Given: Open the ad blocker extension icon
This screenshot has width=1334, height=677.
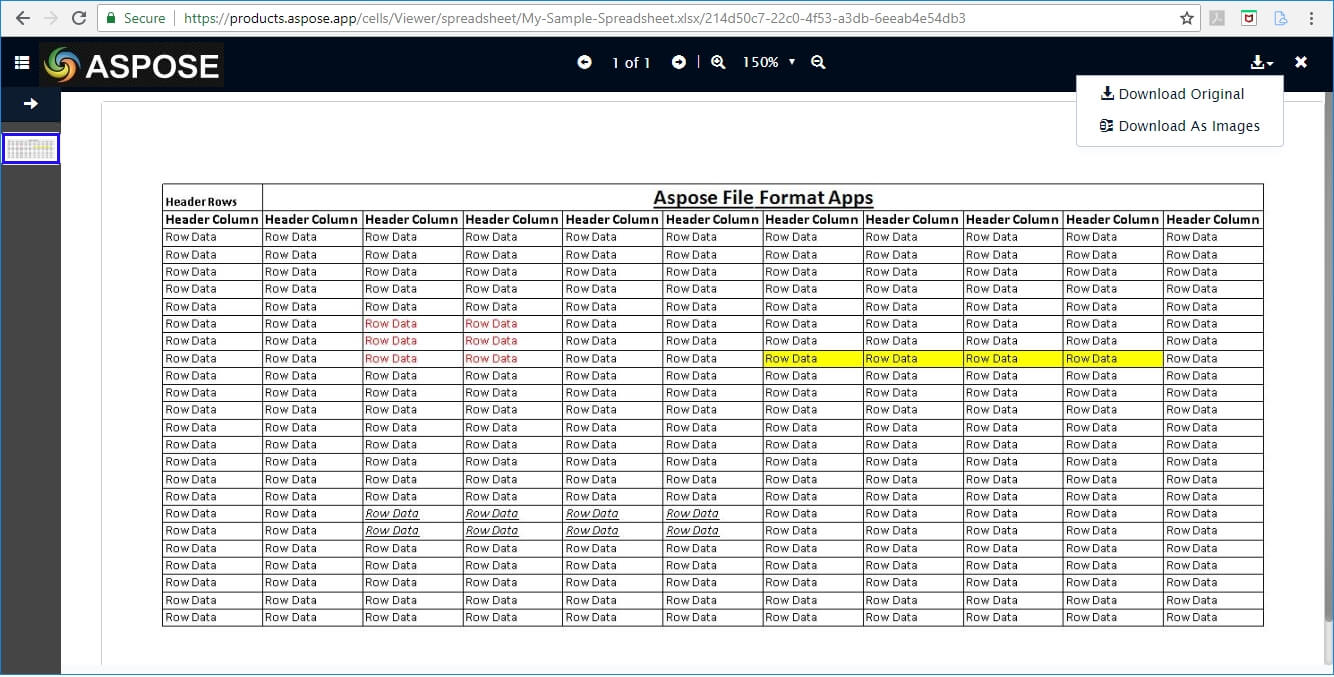Looking at the screenshot, I should pyautogui.click(x=1250, y=17).
